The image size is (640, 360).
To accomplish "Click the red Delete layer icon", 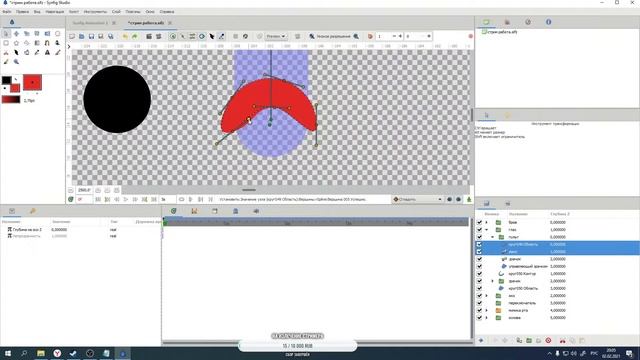I will 548,340.
